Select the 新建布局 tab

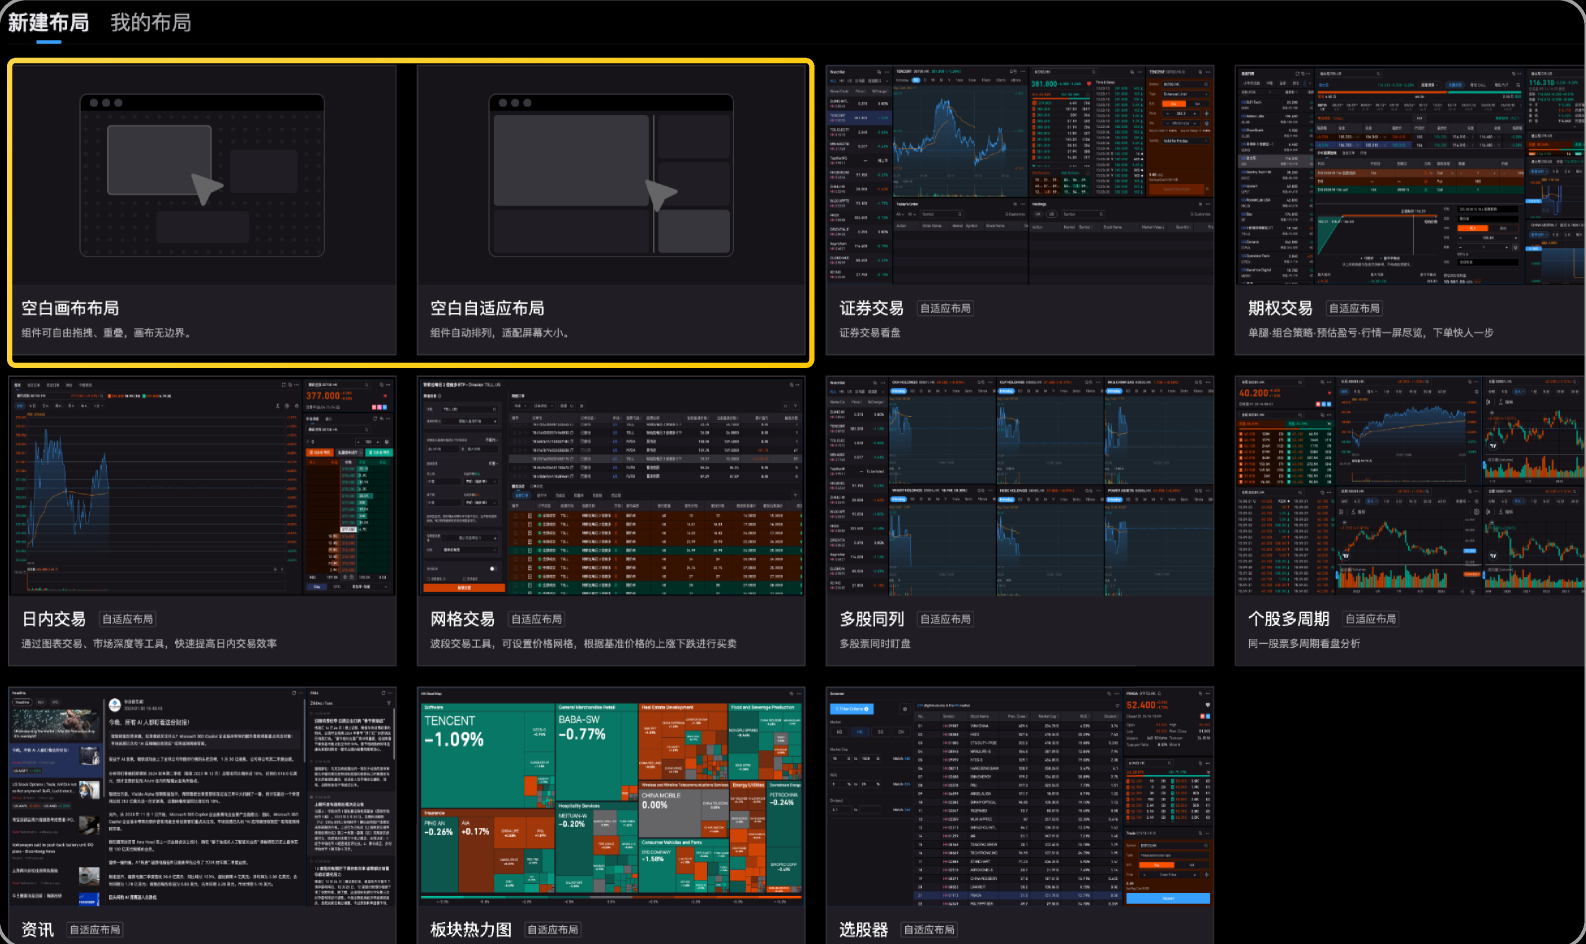(x=48, y=22)
